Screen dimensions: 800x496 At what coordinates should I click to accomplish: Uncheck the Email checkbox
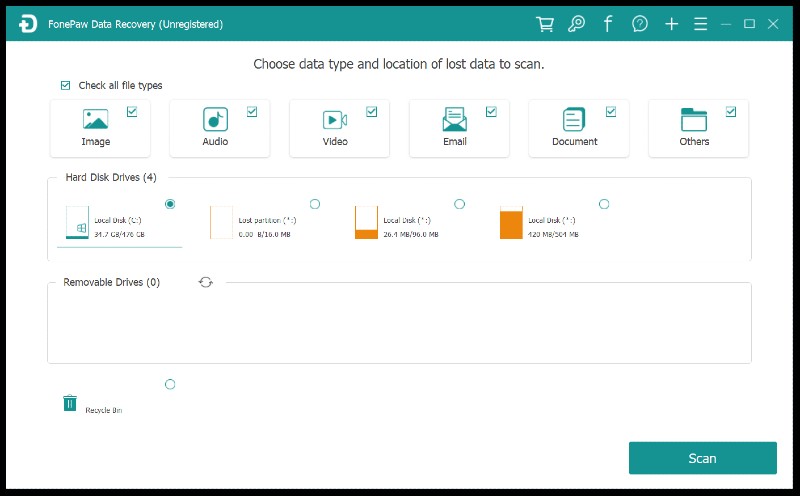point(491,112)
